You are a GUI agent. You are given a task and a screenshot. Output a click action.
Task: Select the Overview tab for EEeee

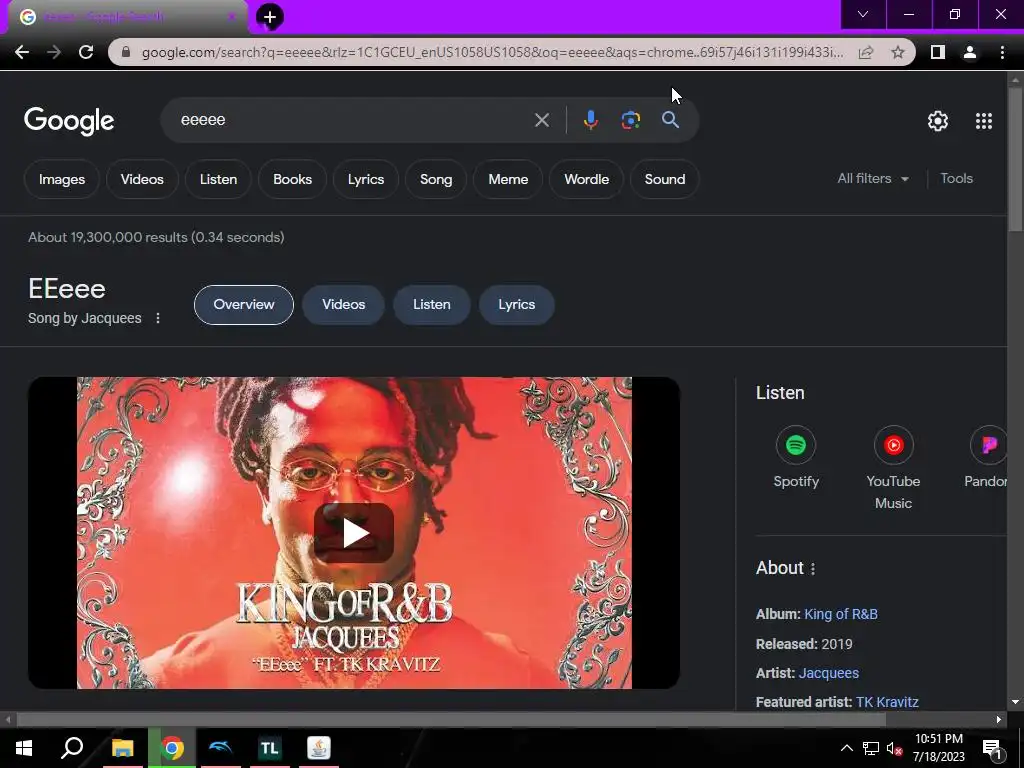pyautogui.click(x=244, y=304)
